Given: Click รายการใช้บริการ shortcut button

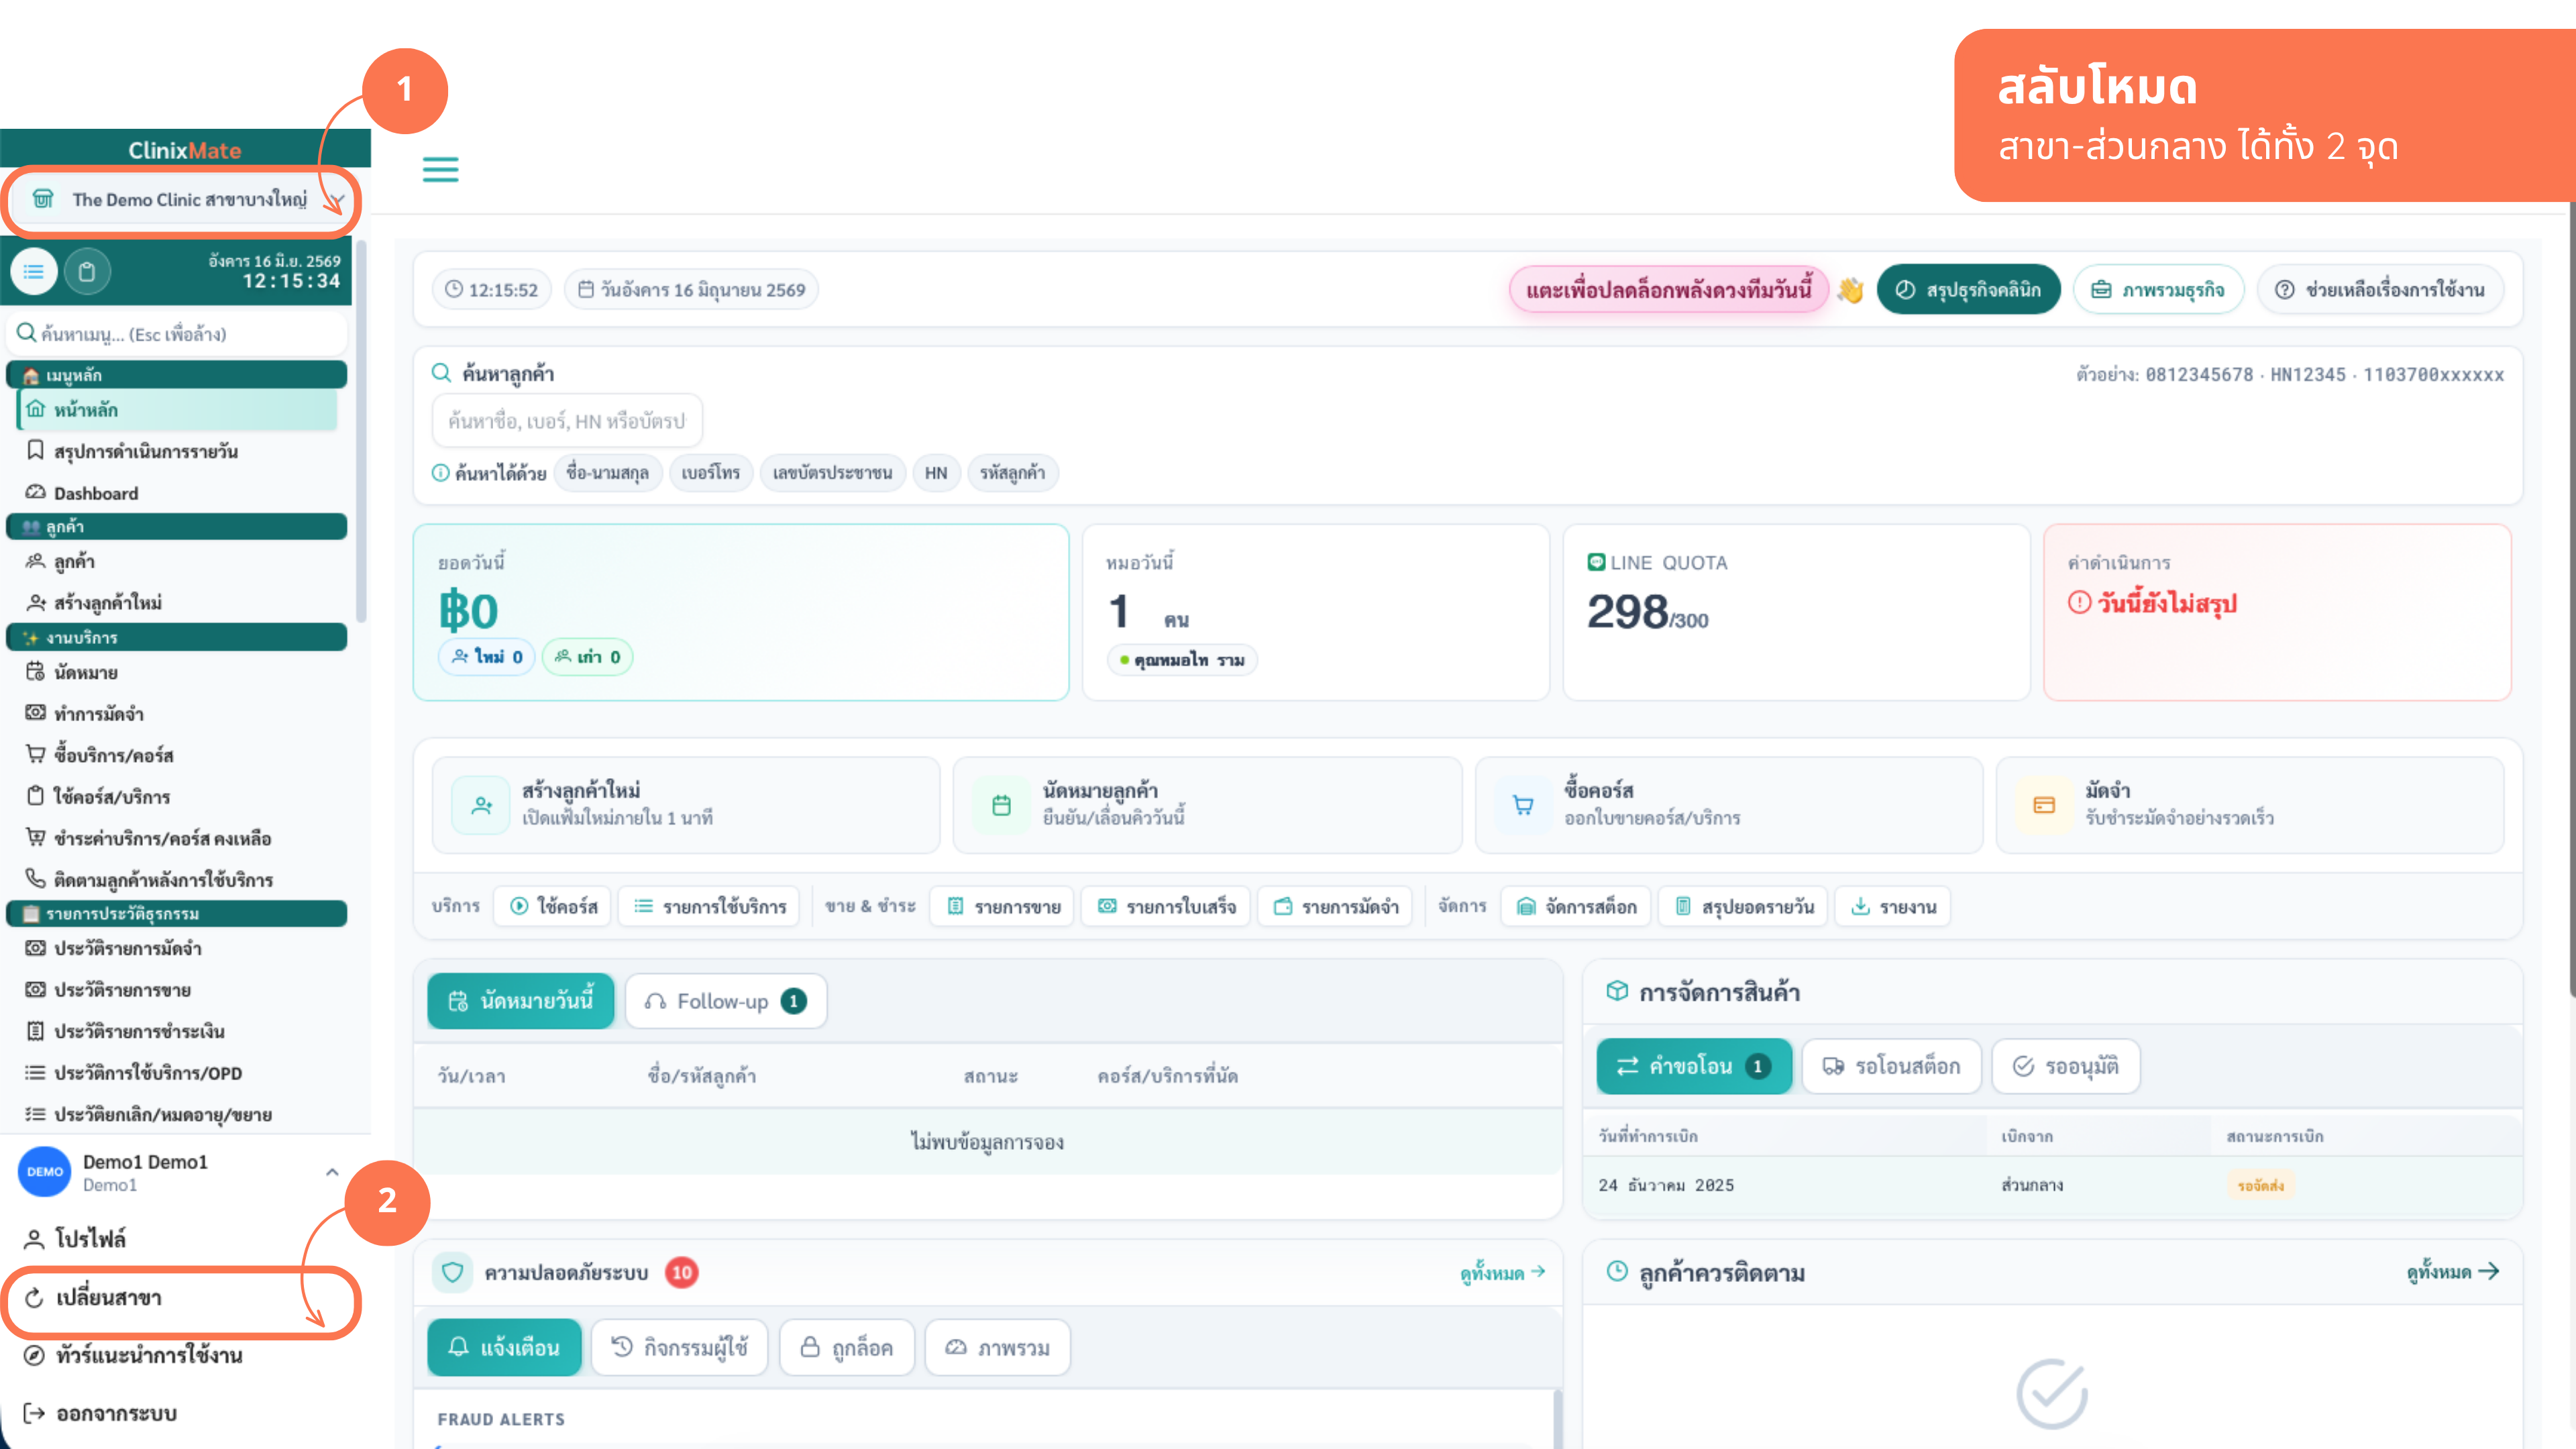Looking at the screenshot, I should pyautogui.click(x=709, y=906).
